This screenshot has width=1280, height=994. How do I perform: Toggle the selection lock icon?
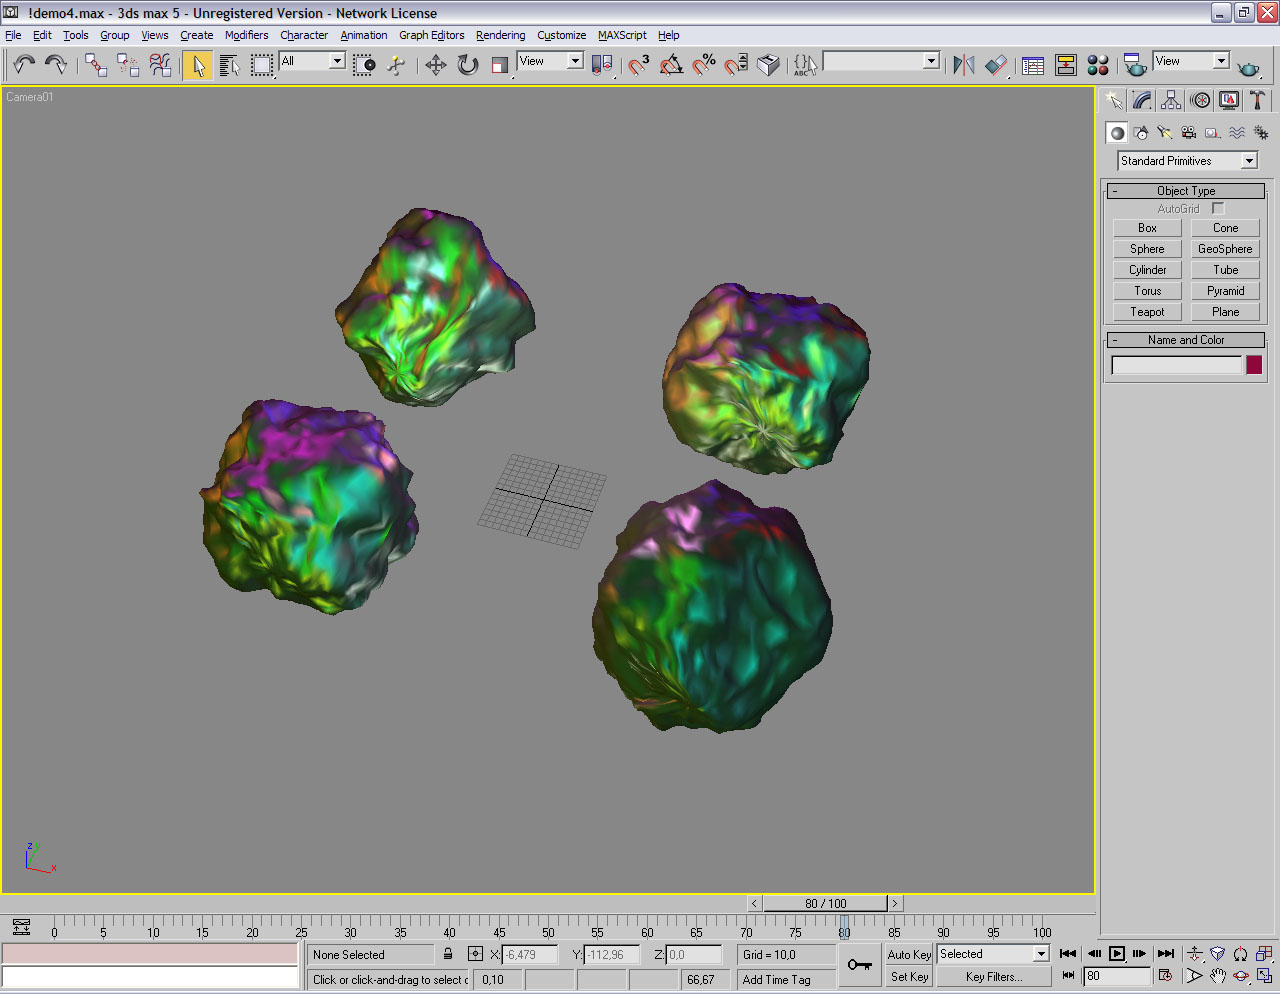point(448,954)
